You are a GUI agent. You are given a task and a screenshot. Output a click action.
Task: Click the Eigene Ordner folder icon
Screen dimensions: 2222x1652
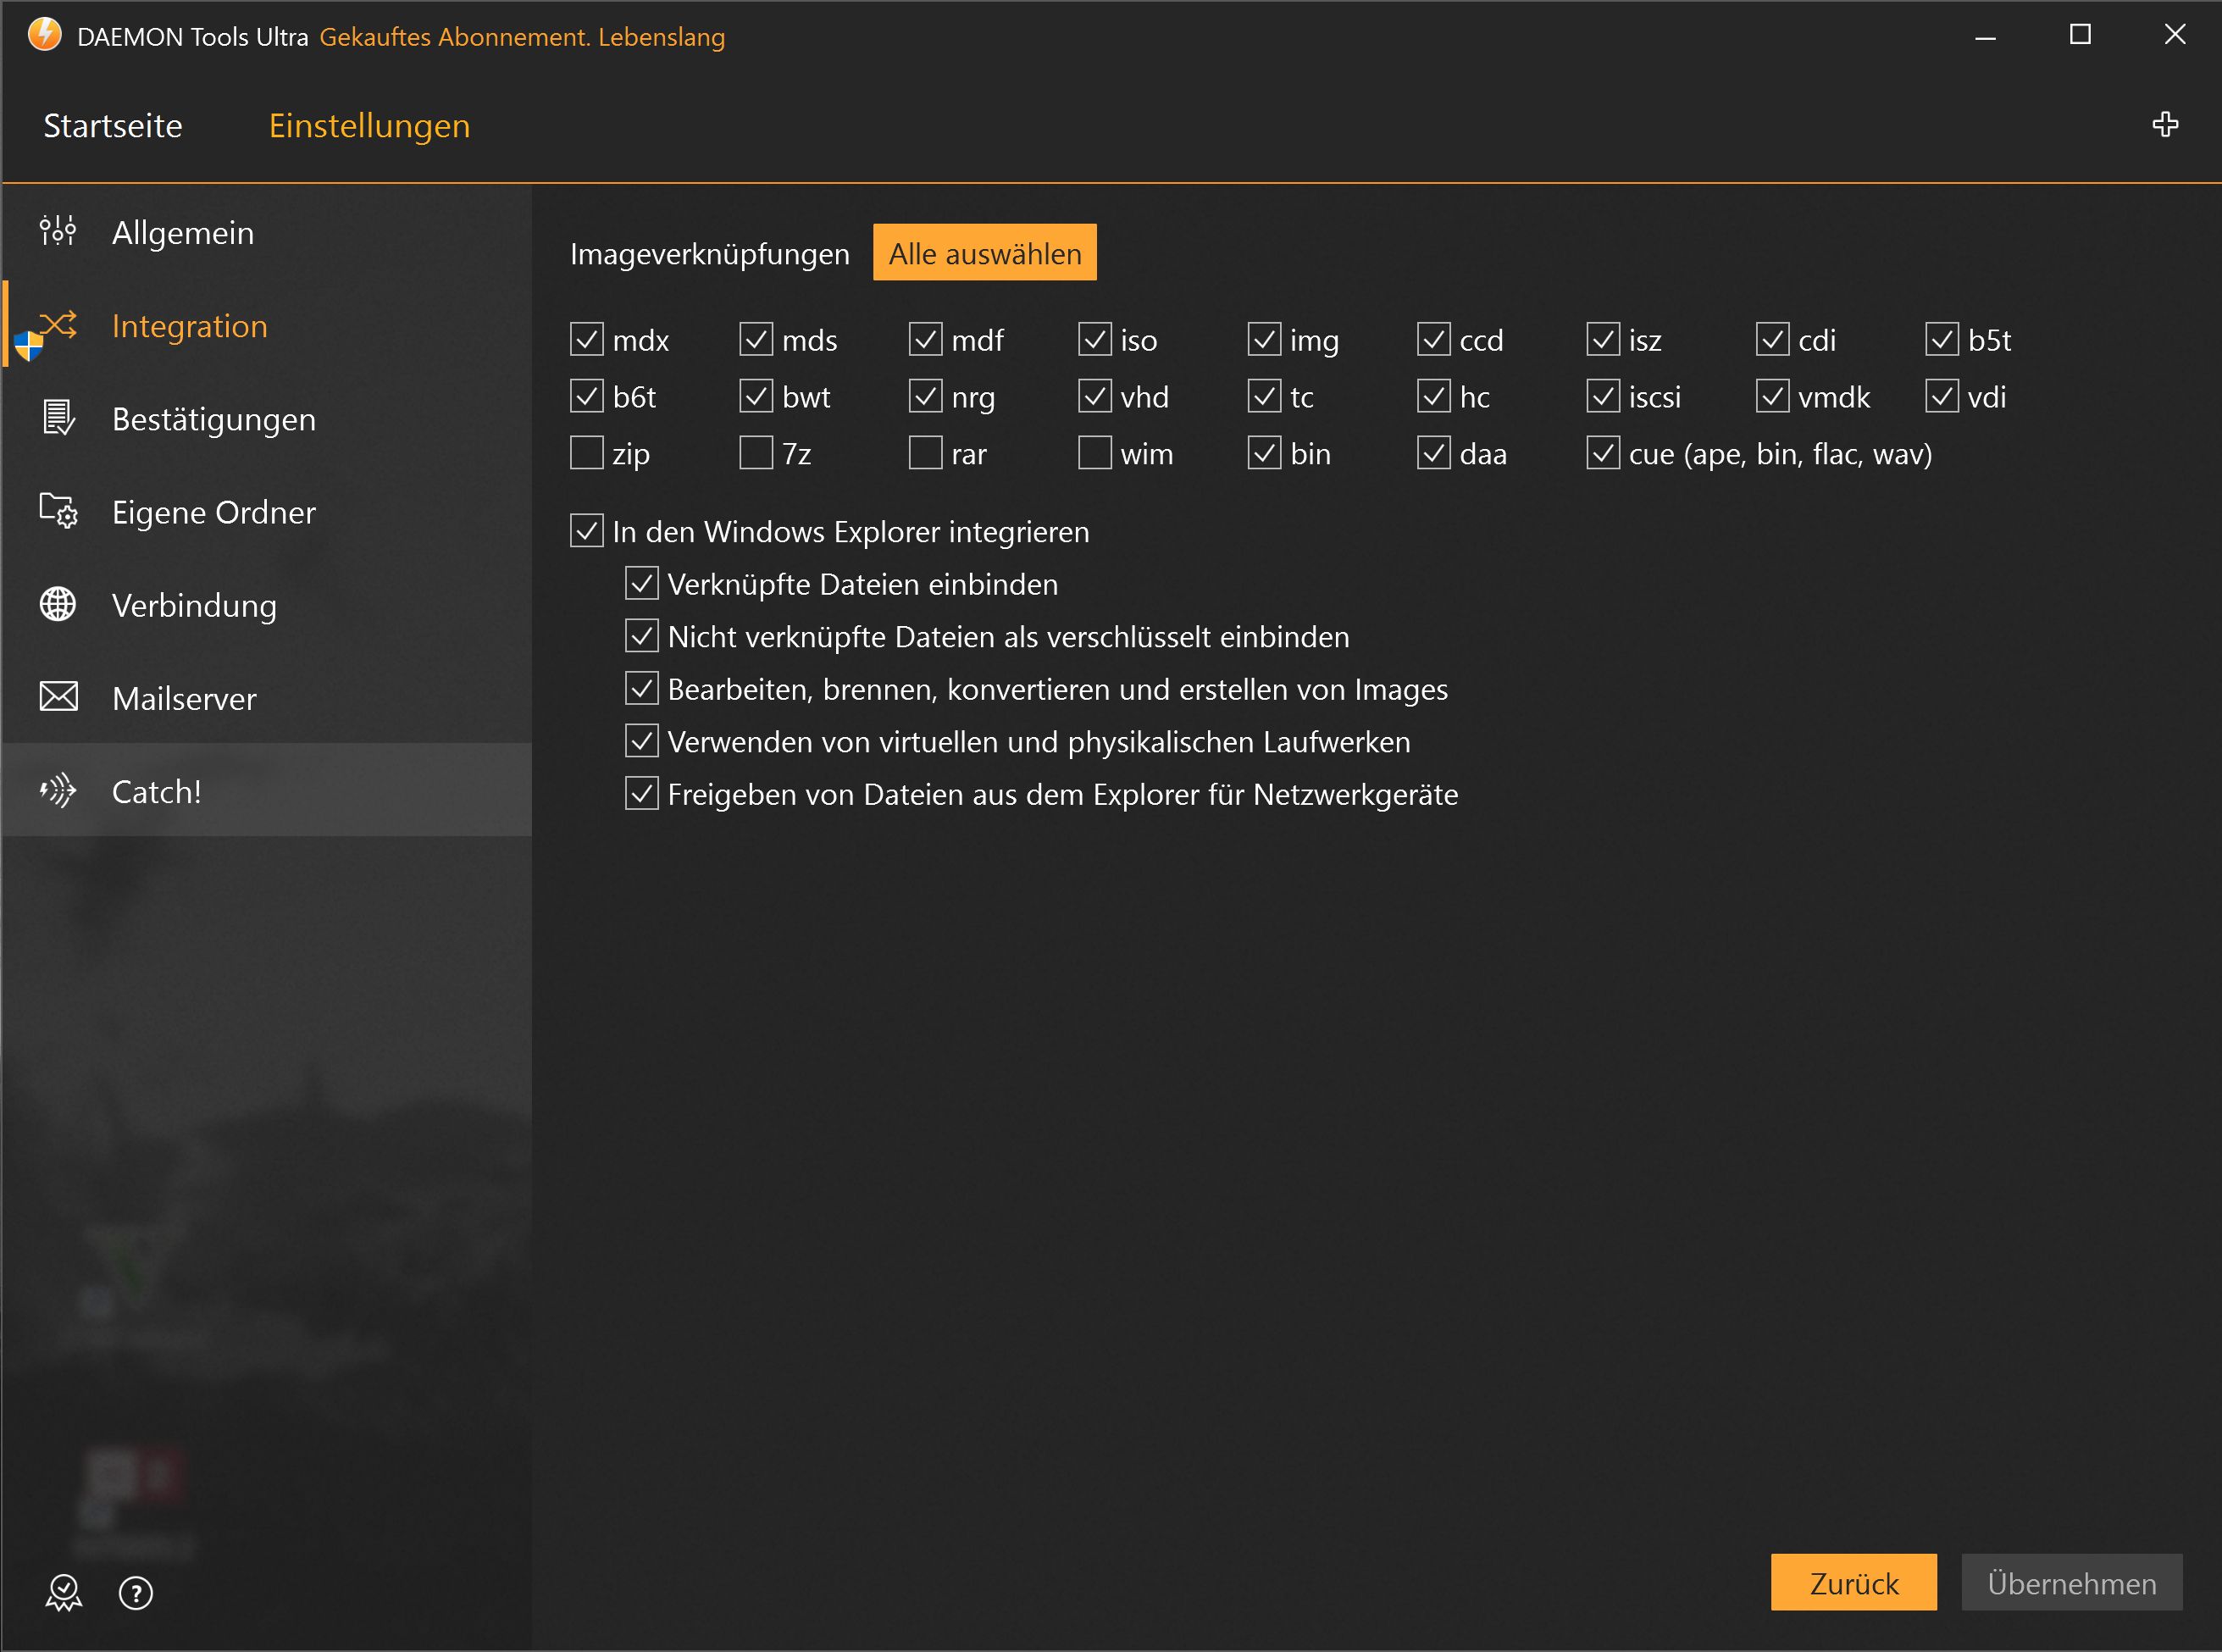coord(58,511)
